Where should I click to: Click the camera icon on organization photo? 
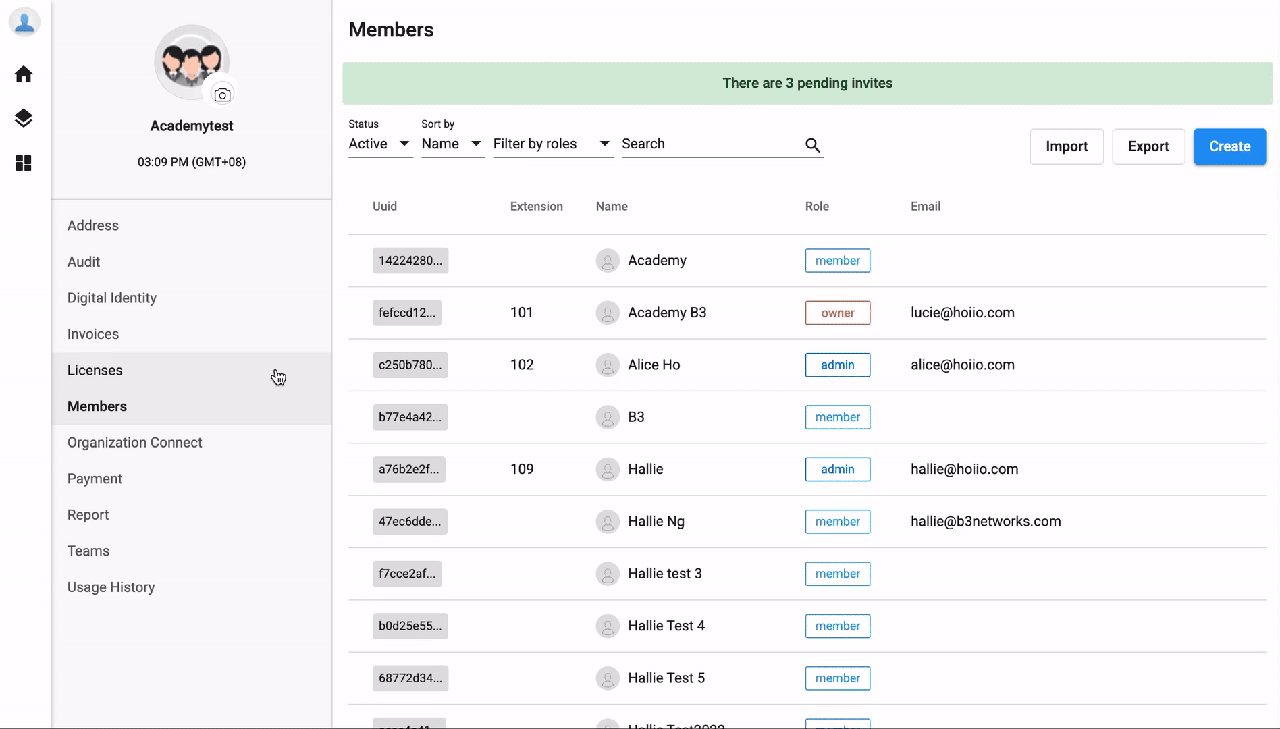click(222, 95)
